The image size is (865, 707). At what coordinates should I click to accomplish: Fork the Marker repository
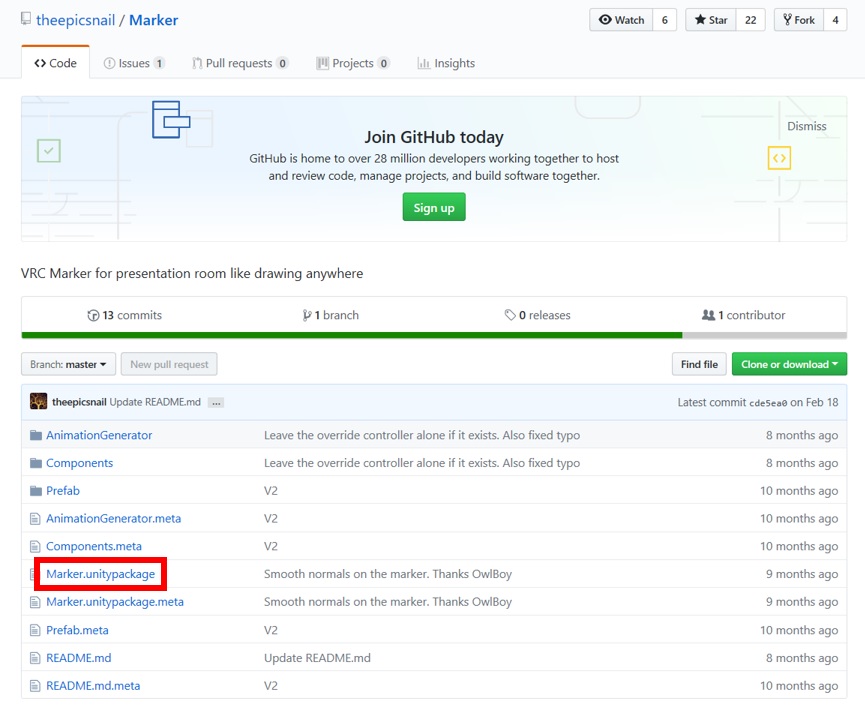pos(798,20)
